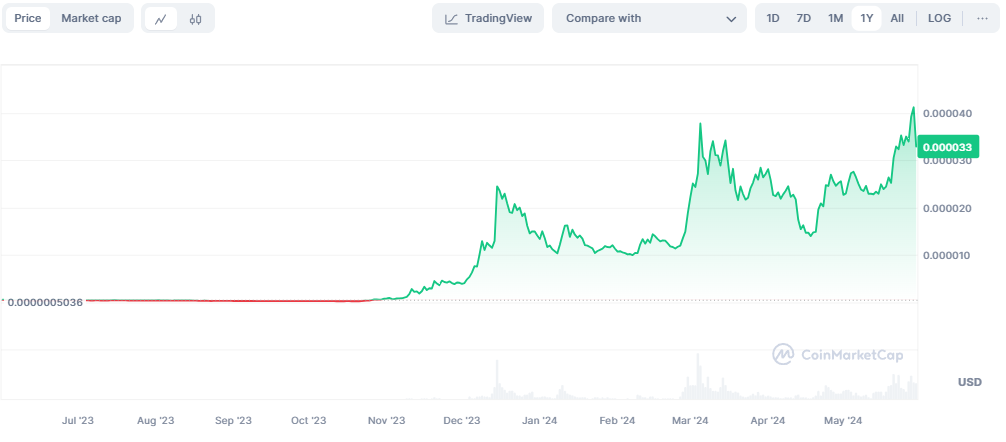Toggle LOG scale on chart

click(x=939, y=18)
